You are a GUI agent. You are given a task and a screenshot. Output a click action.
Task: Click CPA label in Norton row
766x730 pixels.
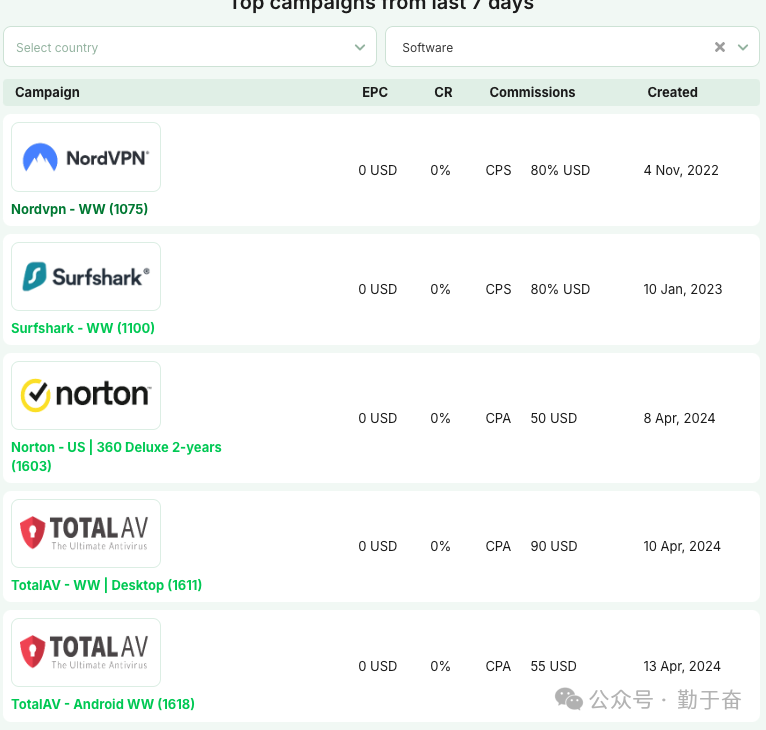pyautogui.click(x=498, y=418)
